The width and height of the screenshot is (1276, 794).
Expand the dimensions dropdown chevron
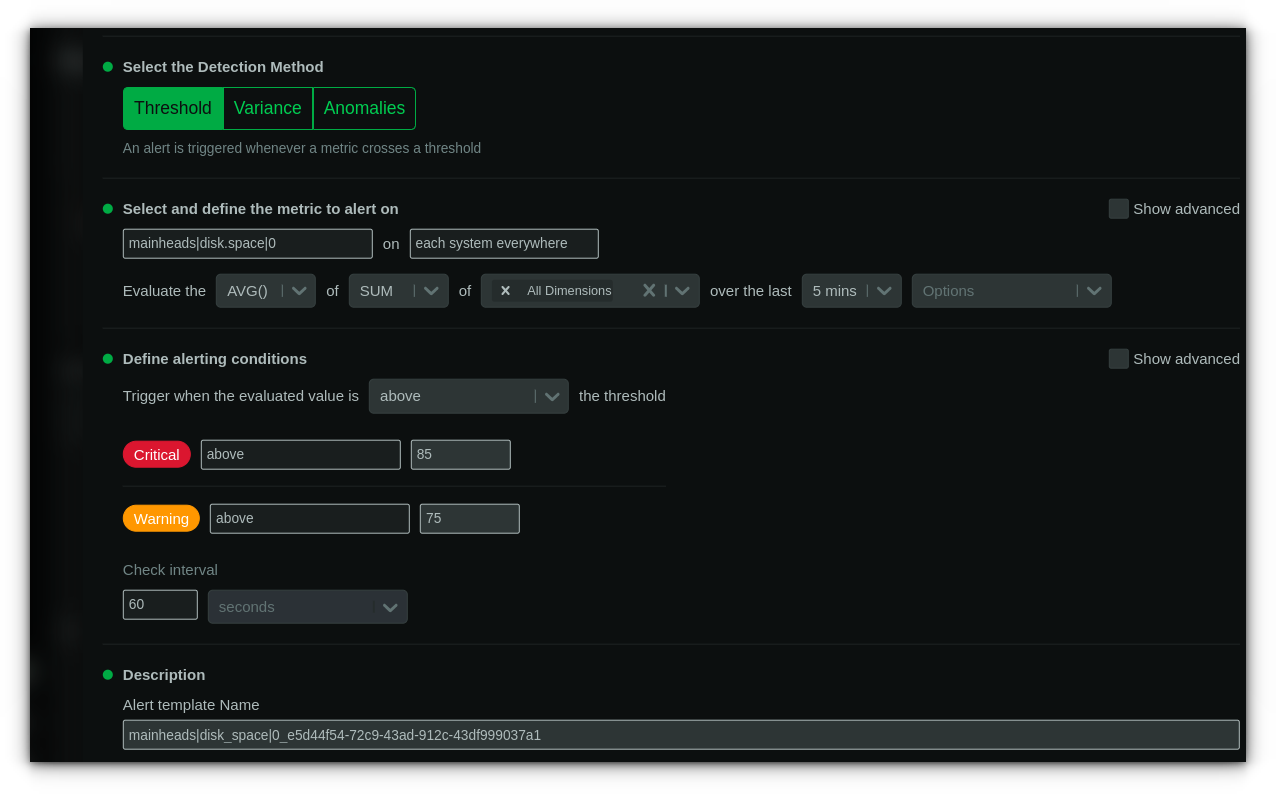682,291
